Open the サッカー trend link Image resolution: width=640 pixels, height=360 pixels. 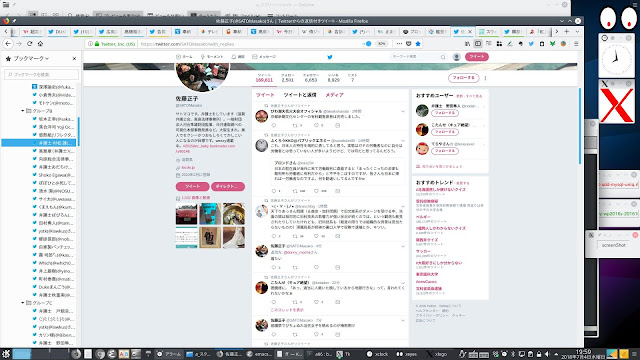click(x=423, y=251)
